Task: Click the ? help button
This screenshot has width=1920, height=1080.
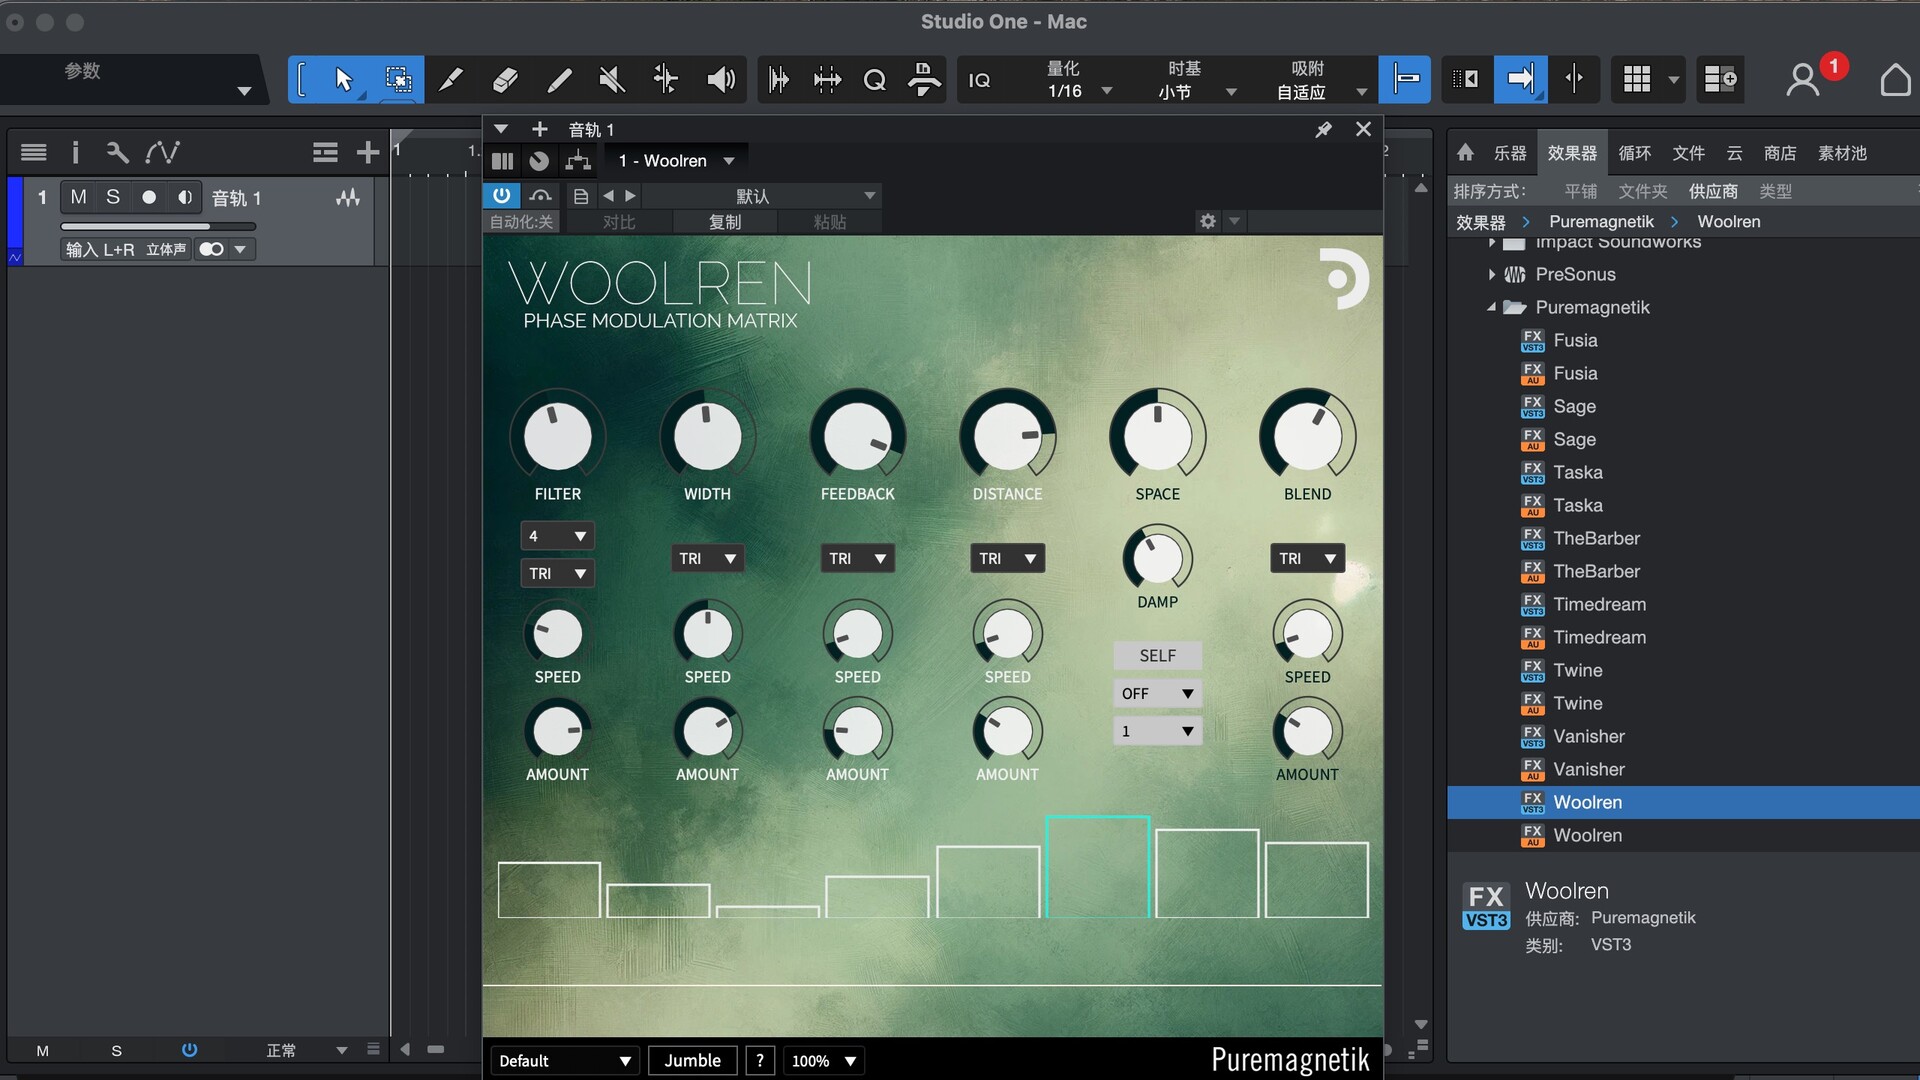Action: (760, 1060)
